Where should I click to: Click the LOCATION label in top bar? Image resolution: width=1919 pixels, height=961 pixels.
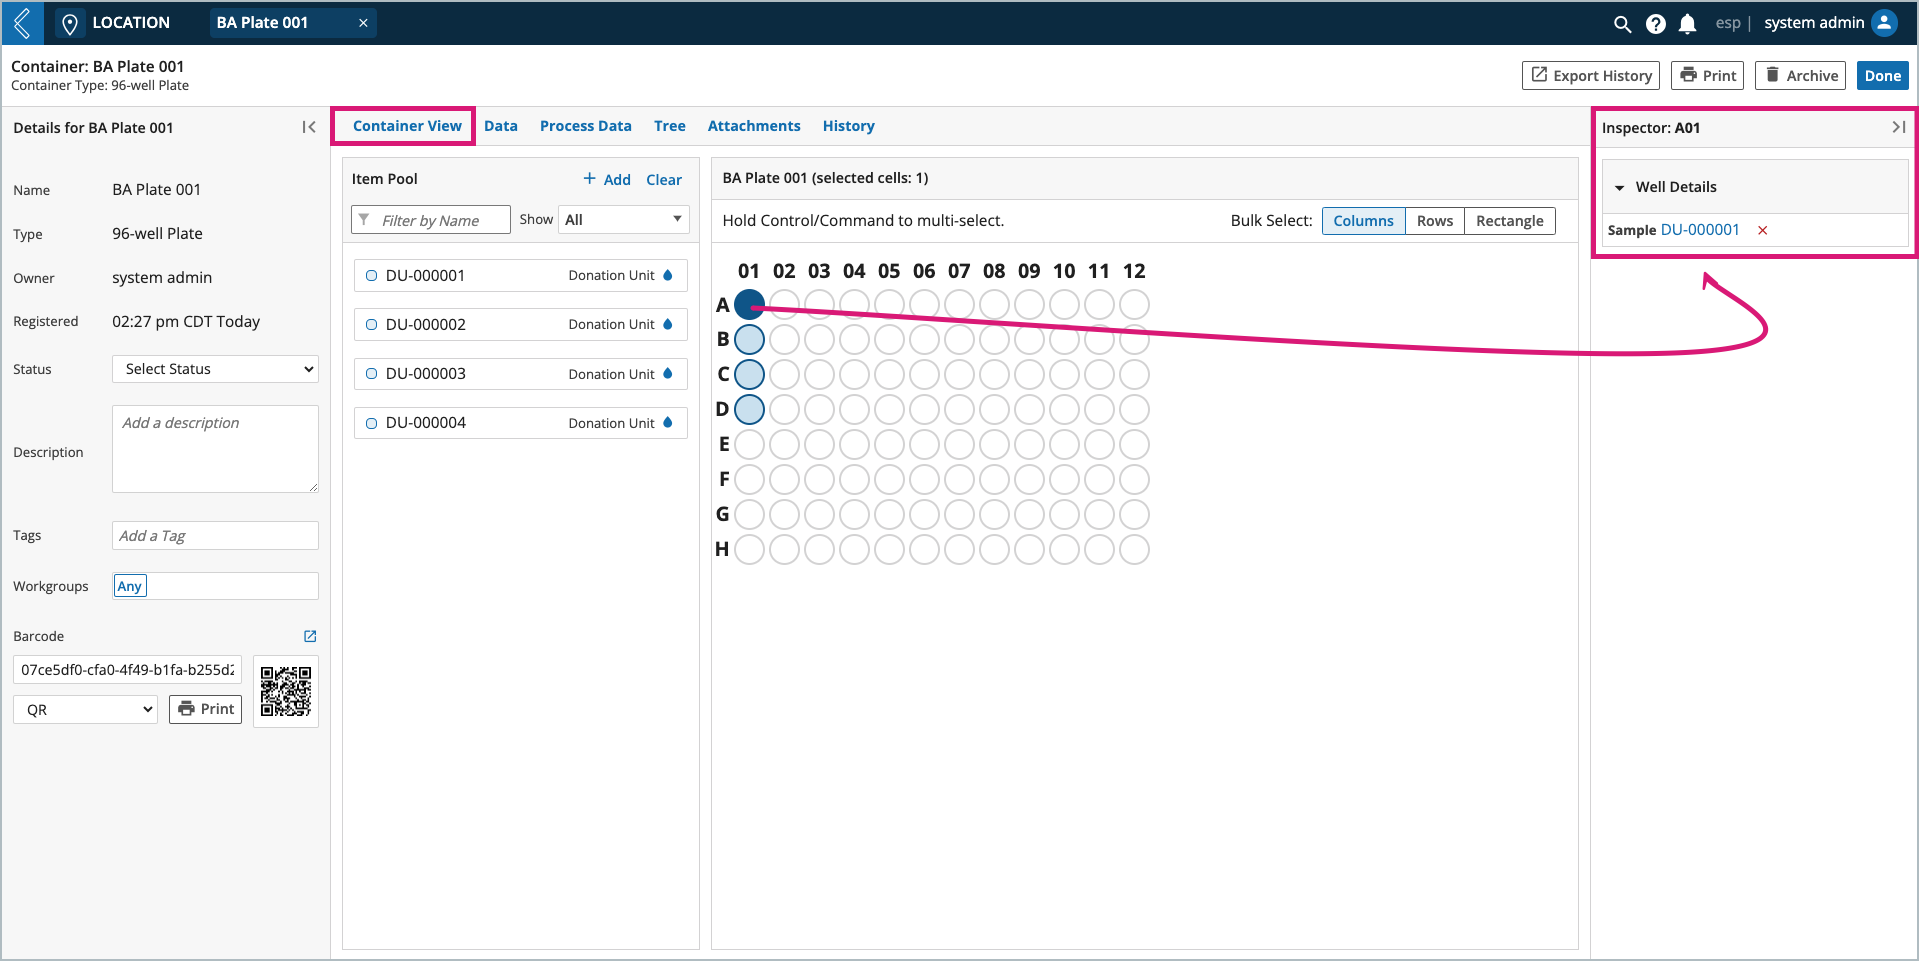[x=131, y=22]
